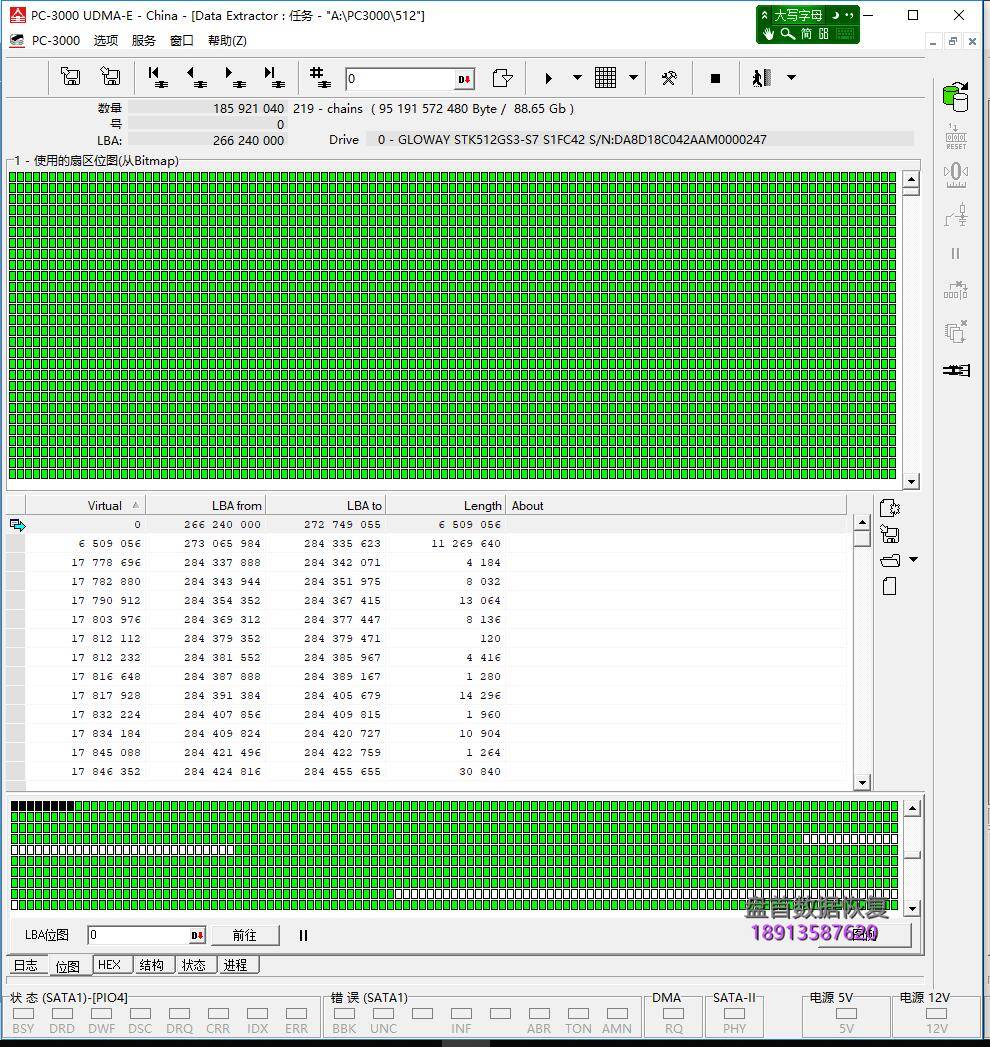Open the 服务 menu

pos(142,40)
